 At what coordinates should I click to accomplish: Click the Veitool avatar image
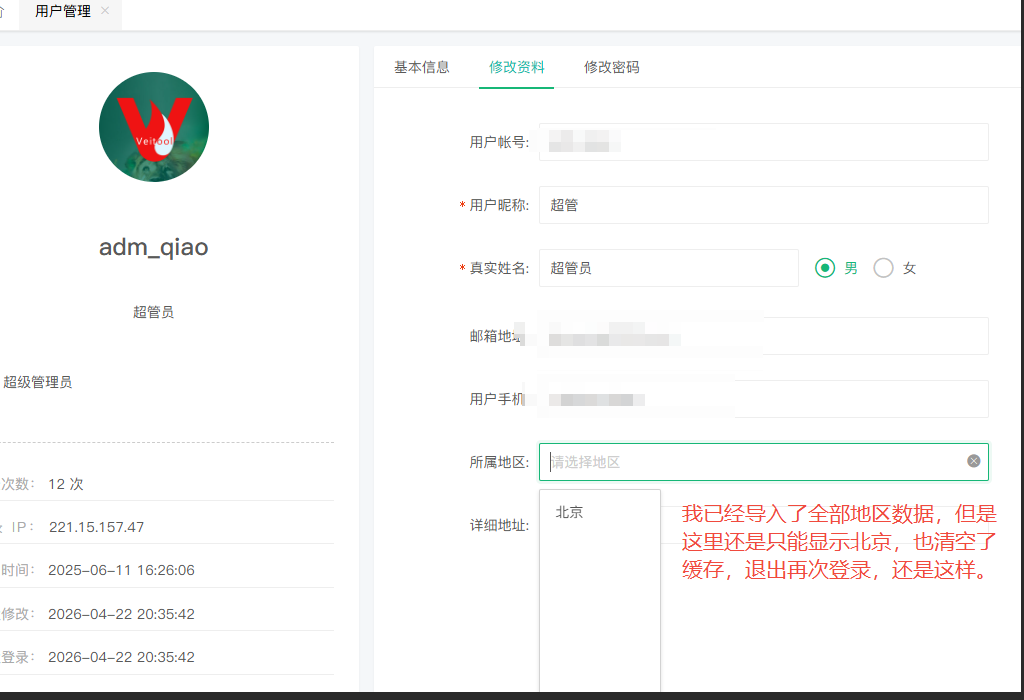pyautogui.click(x=154, y=127)
